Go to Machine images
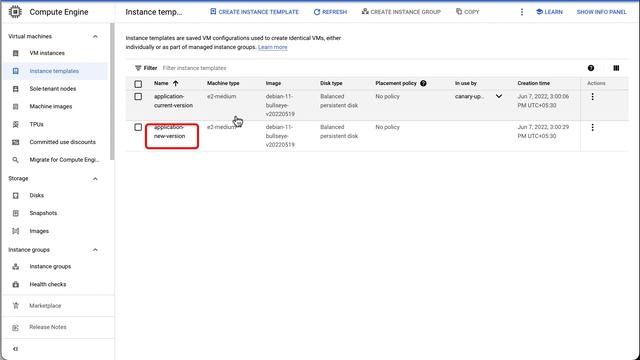Viewport: 640px width, 360px height. coord(51,107)
